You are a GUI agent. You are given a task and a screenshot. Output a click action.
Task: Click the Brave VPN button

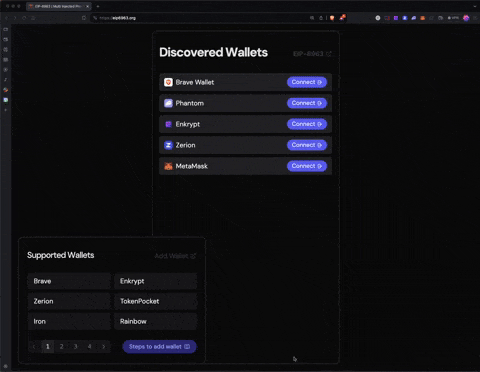[x=453, y=18]
